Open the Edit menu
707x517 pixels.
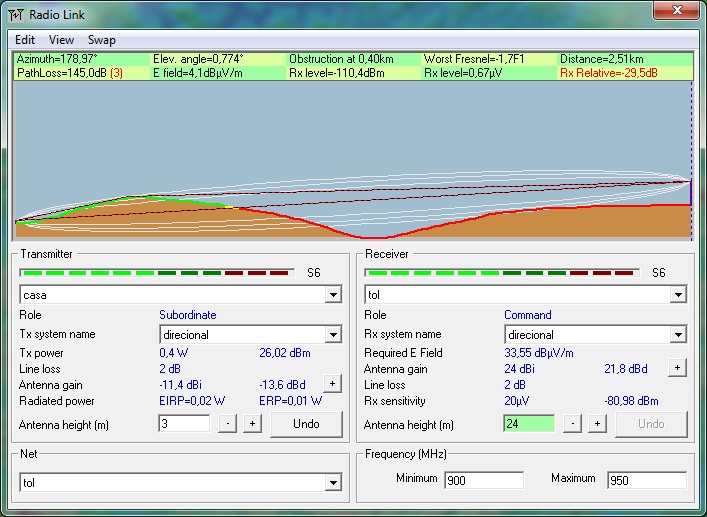coord(25,40)
